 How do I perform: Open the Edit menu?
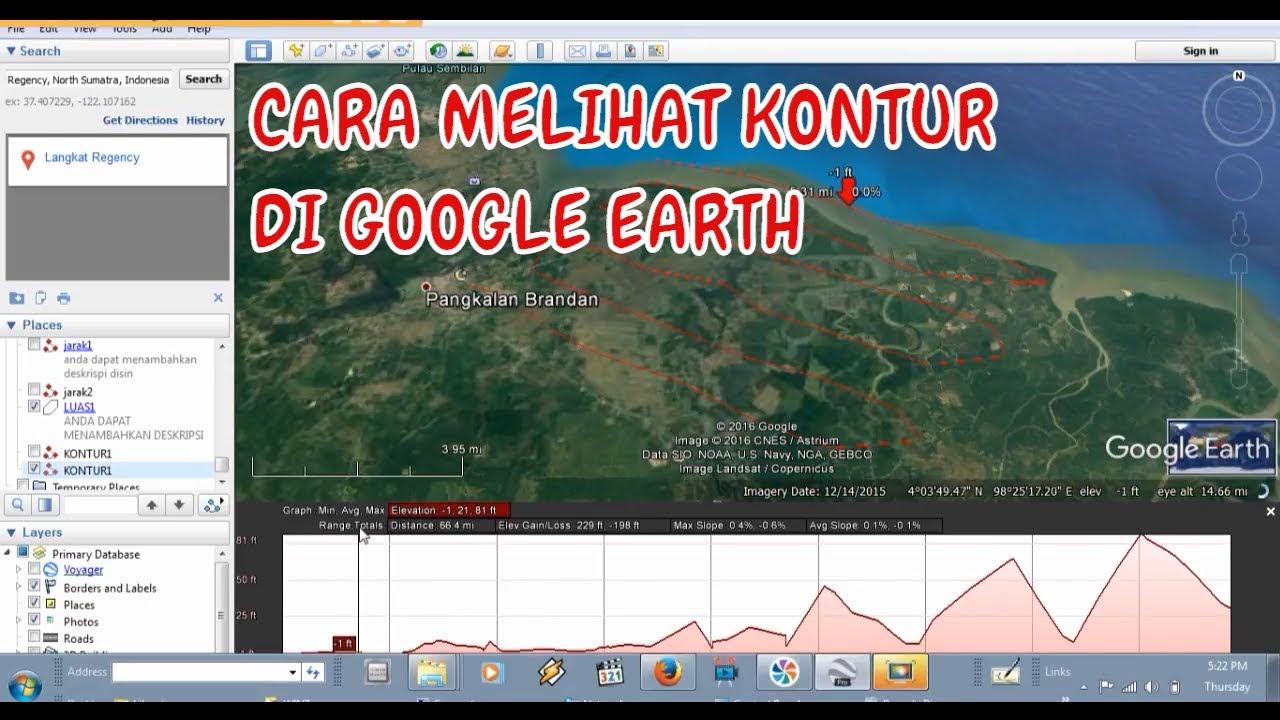pos(48,30)
